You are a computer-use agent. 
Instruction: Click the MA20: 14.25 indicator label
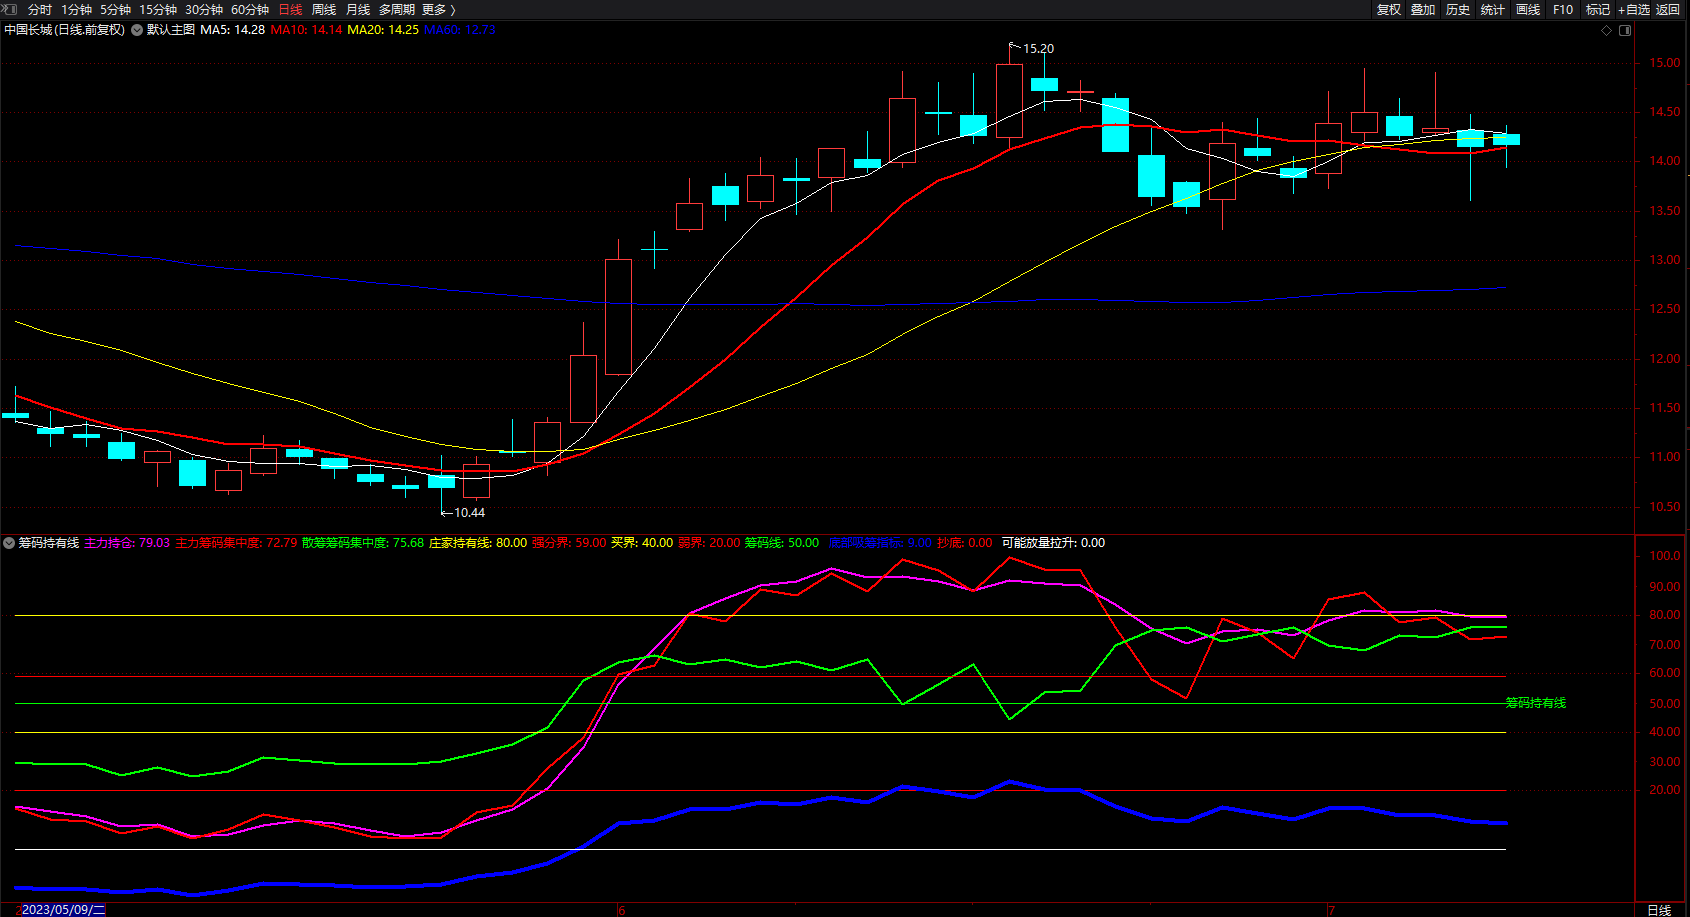[383, 30]
